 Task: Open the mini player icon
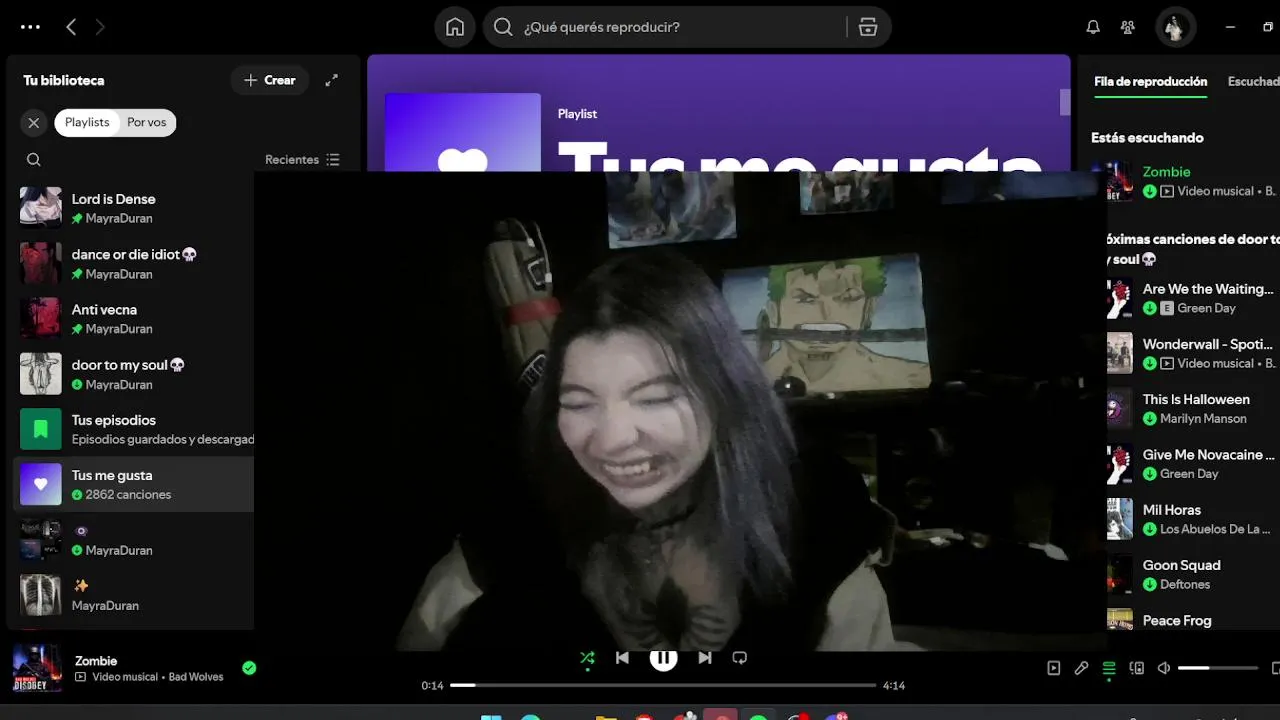pyautogui.click(x=1275, y=668)
